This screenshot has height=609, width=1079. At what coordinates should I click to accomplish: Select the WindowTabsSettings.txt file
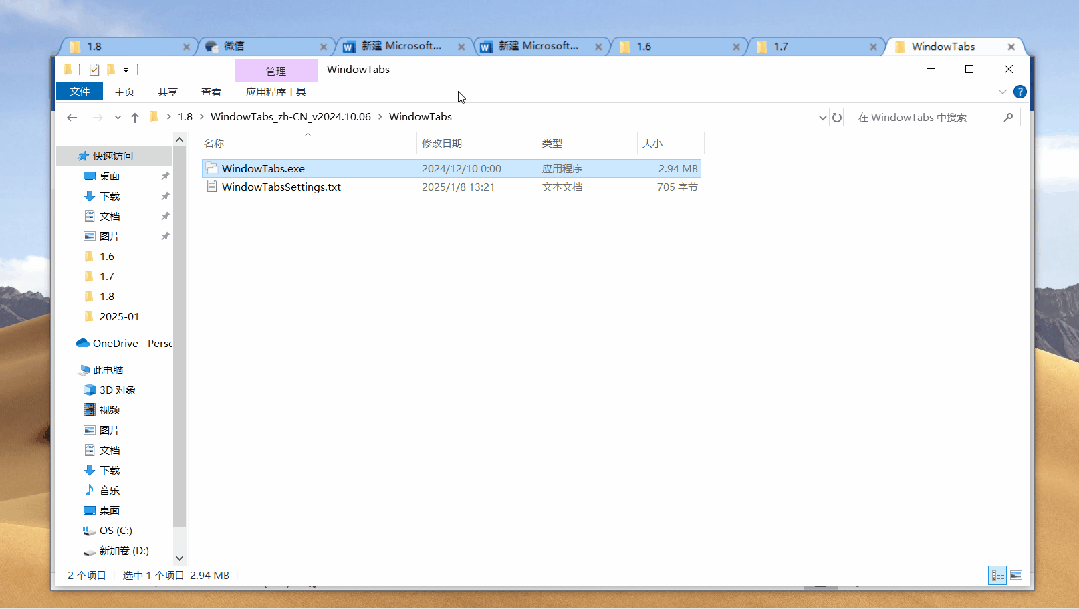point(451,187)
